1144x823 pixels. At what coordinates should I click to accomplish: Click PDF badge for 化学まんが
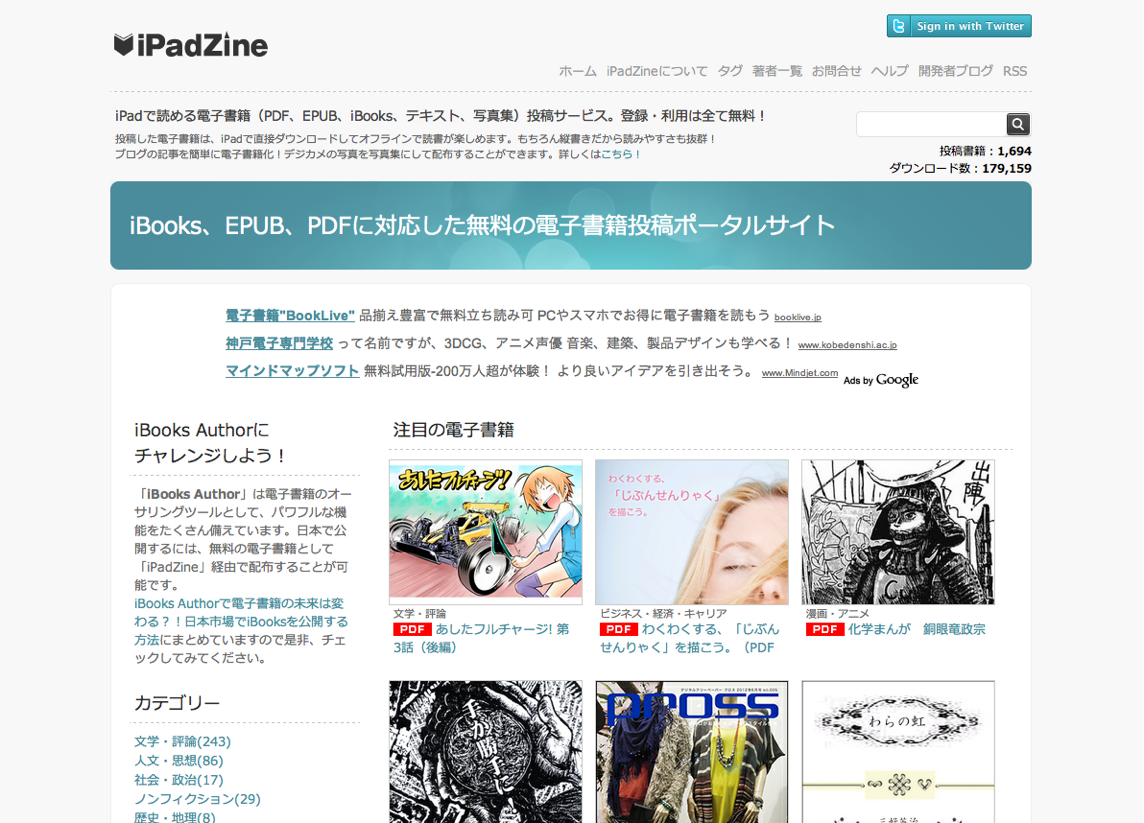click(825, 629)
